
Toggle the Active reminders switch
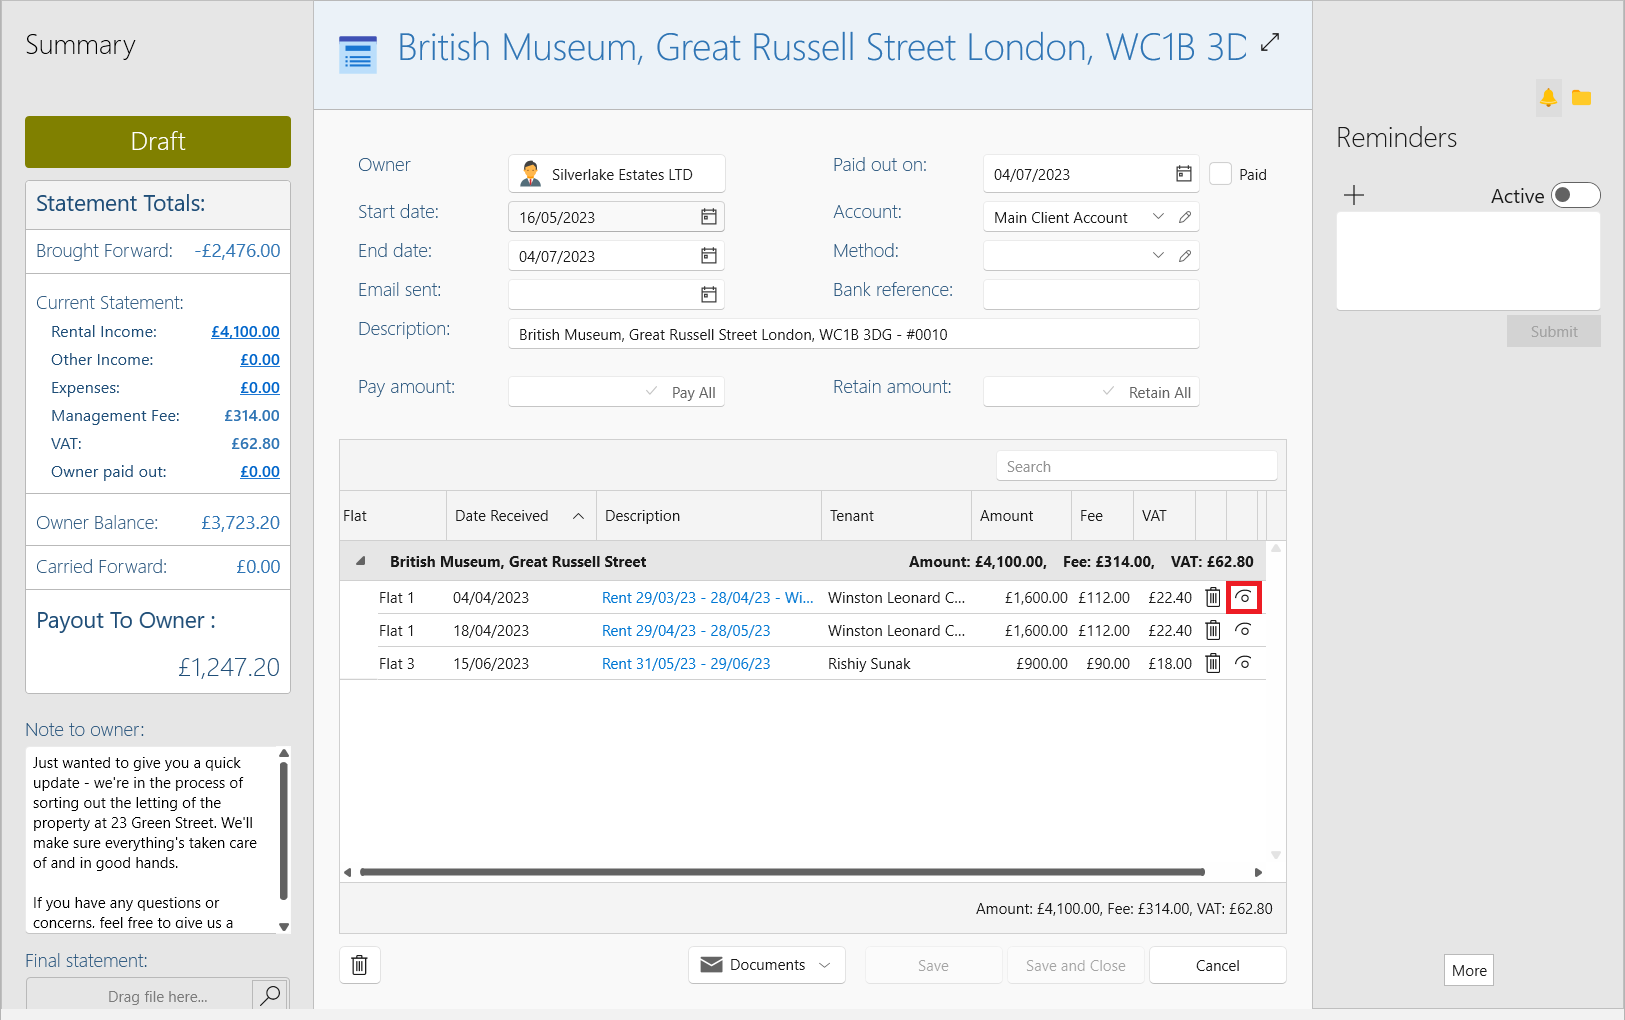1576,195
